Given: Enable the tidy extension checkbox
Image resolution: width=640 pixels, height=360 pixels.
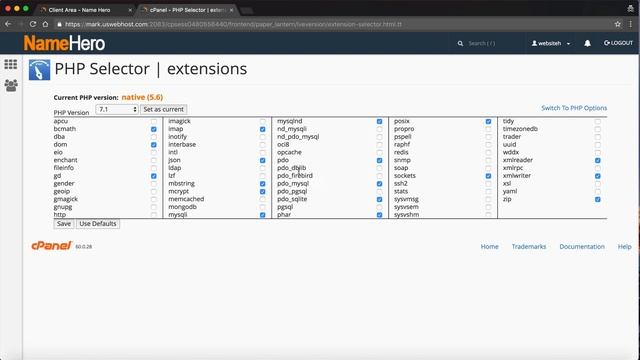Looking at the screenshot, I should tap(598, 121).
